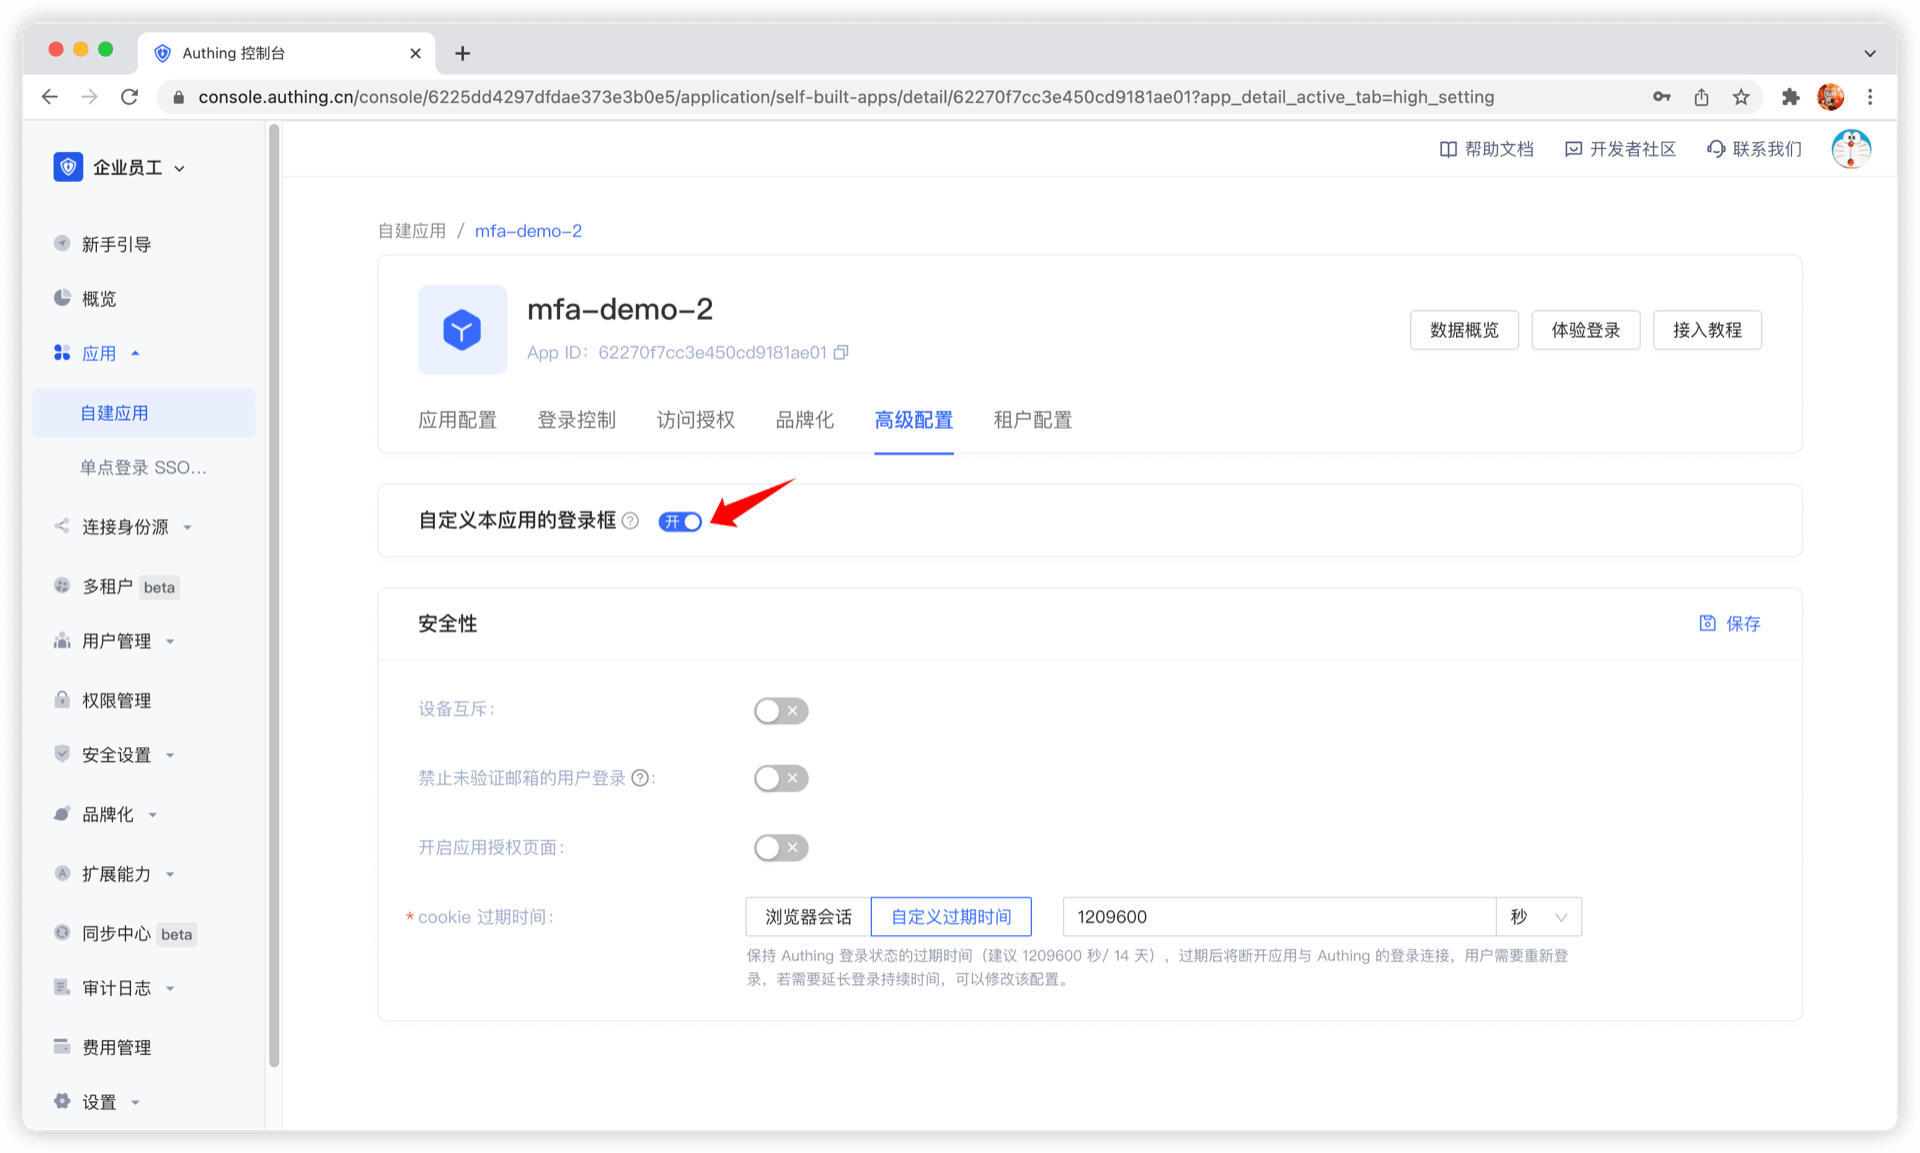Enable the 开启应用授权页面 toggle

[x=781, y=848]
